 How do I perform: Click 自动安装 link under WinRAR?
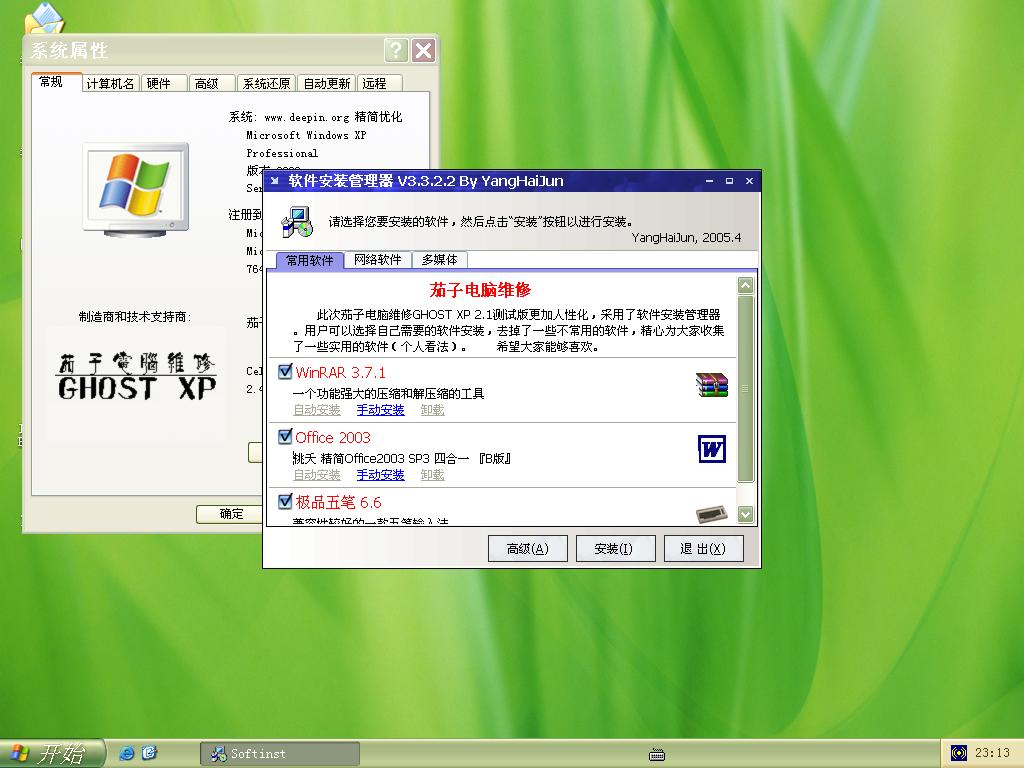[x=317, y=410]
